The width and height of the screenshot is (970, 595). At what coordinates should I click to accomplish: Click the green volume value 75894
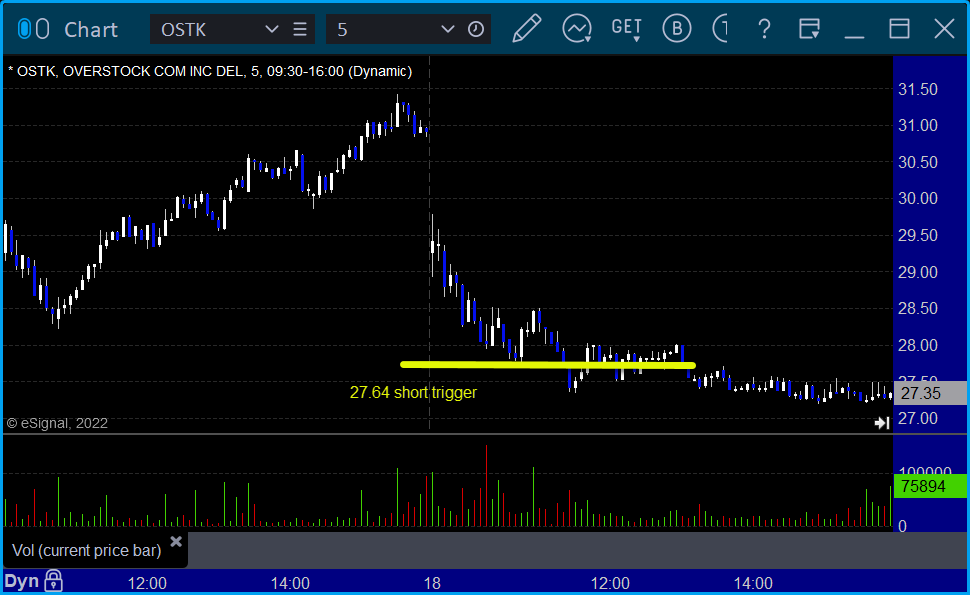point(930,486)
